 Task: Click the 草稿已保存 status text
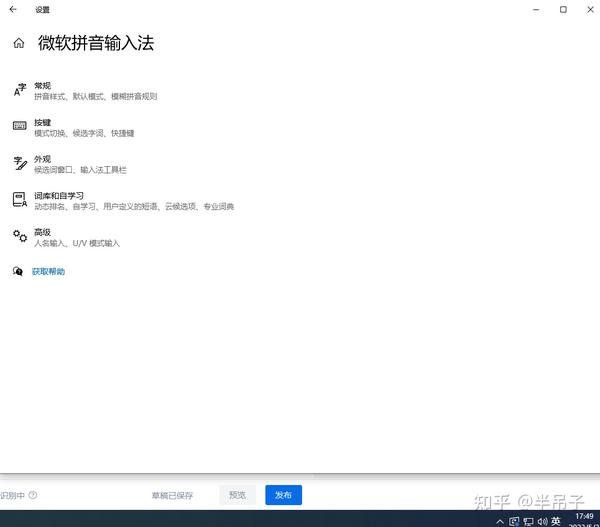click(x=172, y=496)
